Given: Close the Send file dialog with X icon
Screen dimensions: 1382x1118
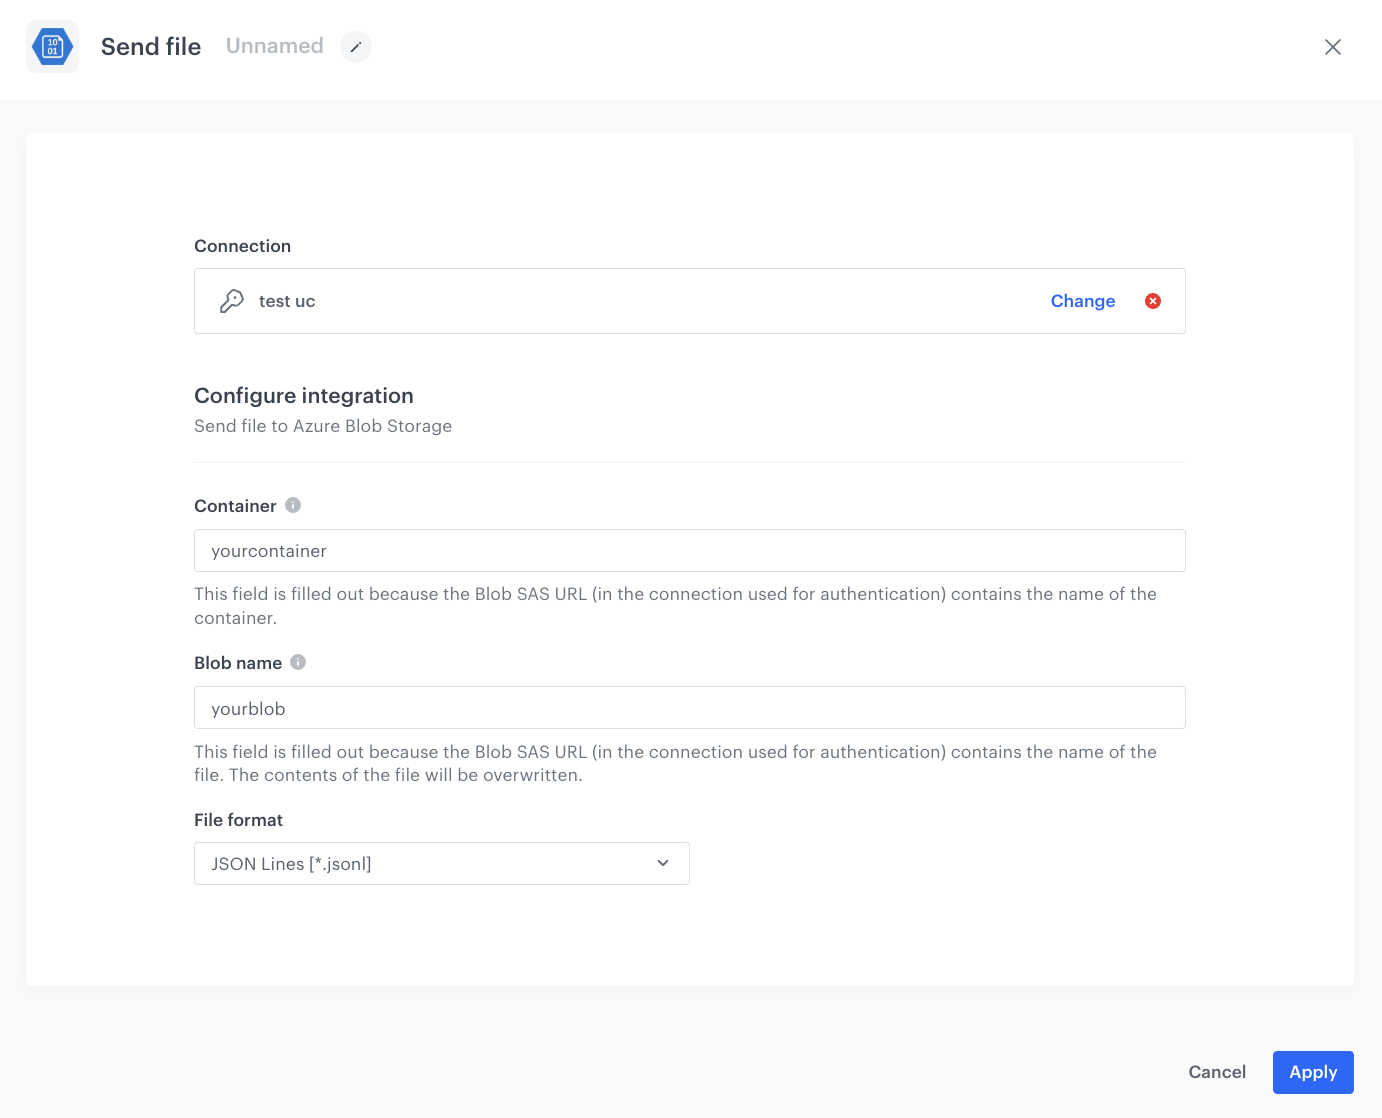Looking at the screenshot, I should (x=1333, y=47).
